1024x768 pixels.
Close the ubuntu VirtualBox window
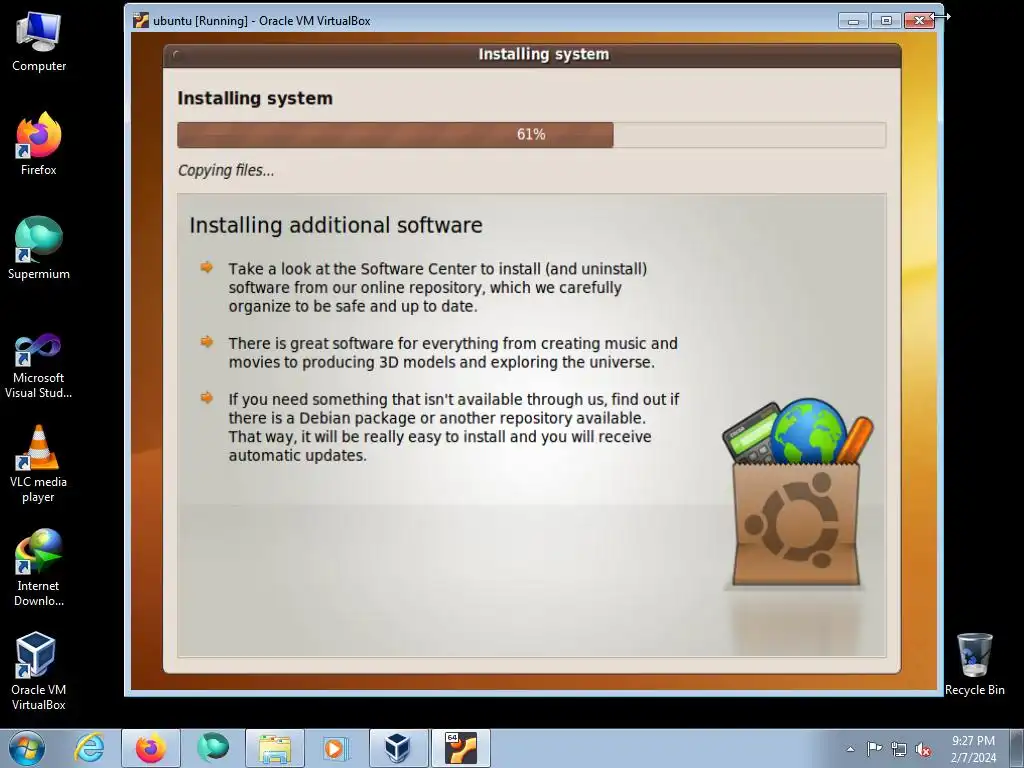(919, 21)
